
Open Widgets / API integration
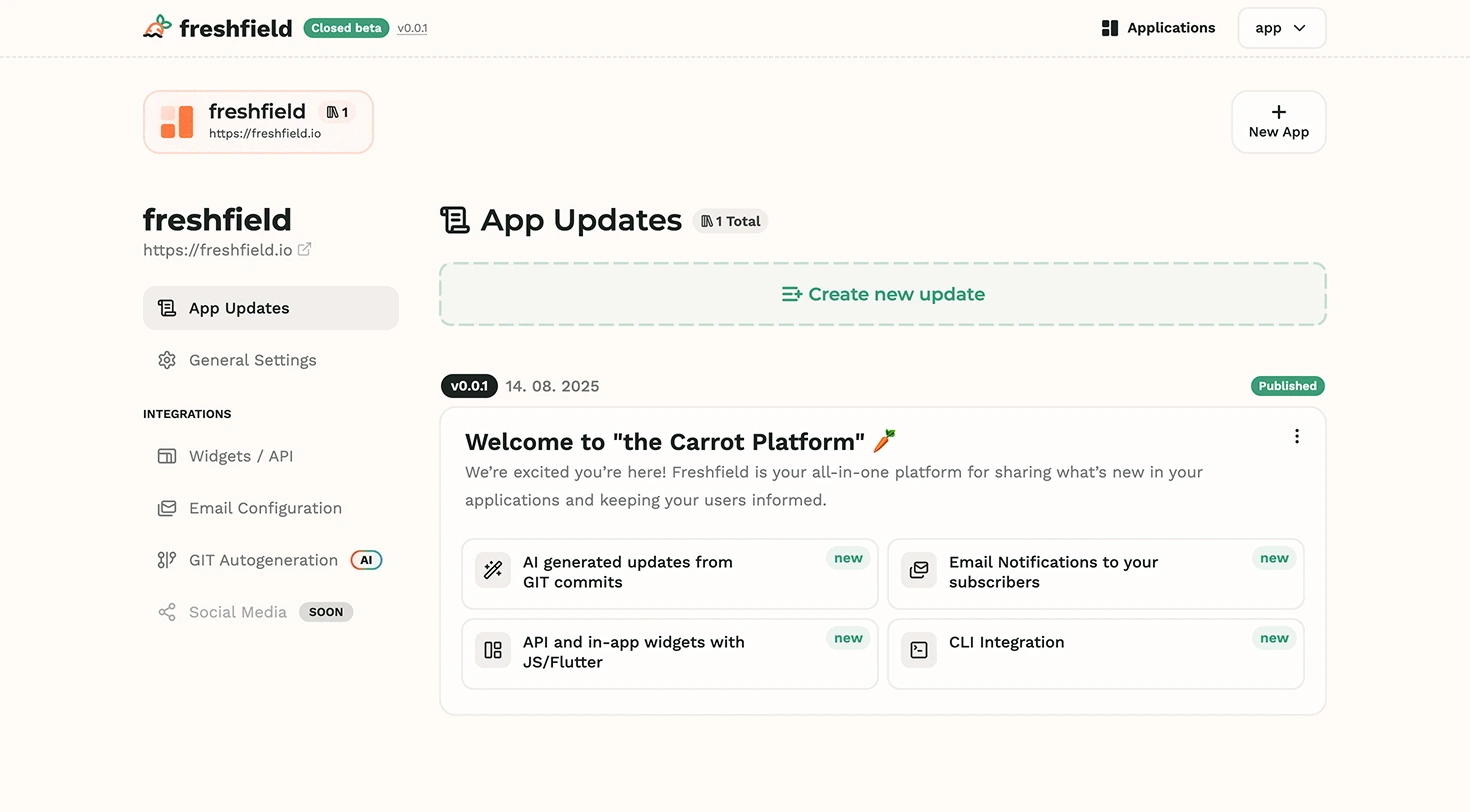(271, 456)
